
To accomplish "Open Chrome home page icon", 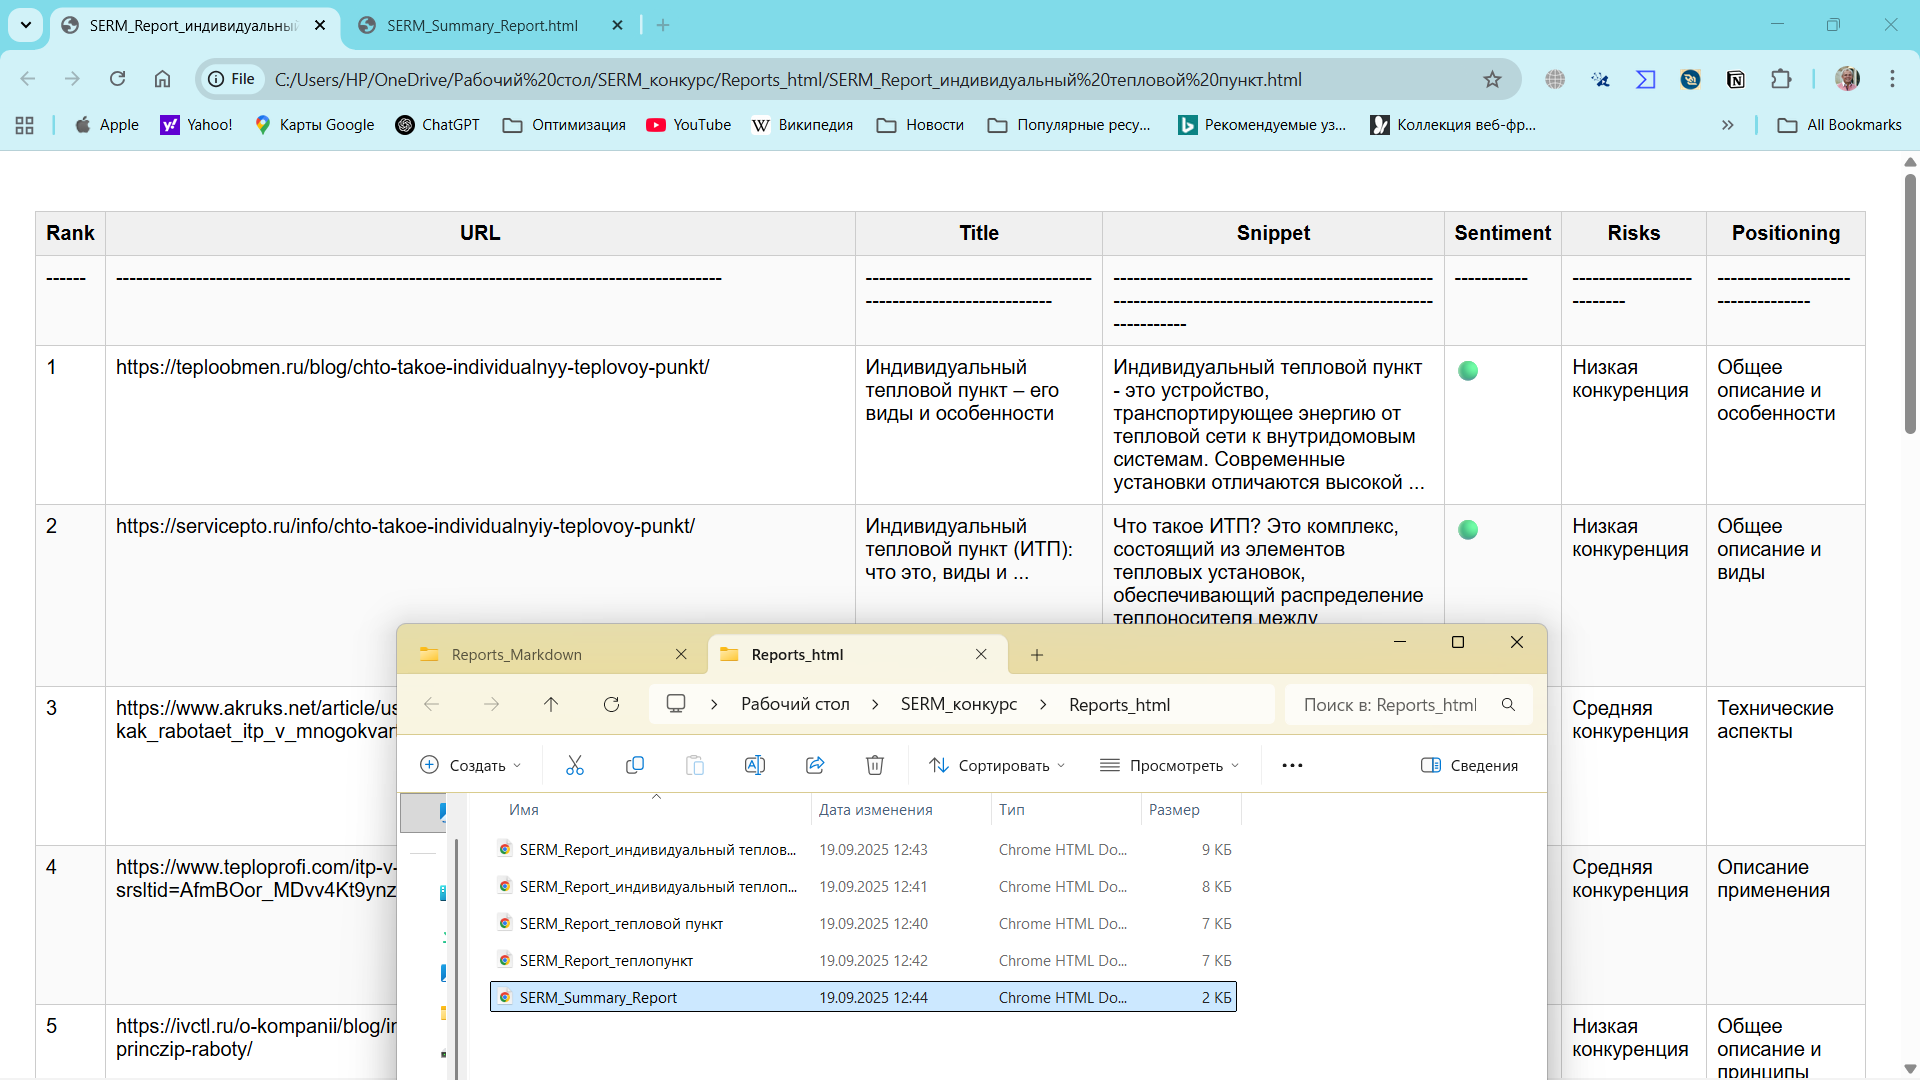I will click(162, 79).
